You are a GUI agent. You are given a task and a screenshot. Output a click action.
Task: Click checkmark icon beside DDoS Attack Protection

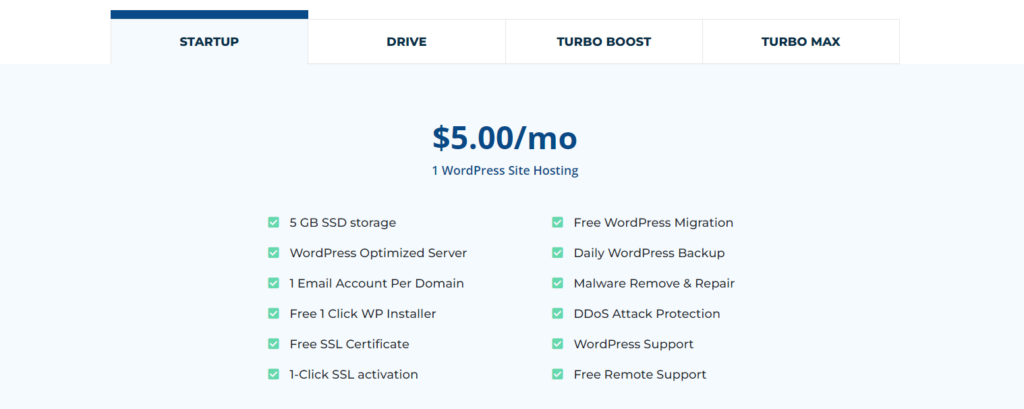point(557,314)
